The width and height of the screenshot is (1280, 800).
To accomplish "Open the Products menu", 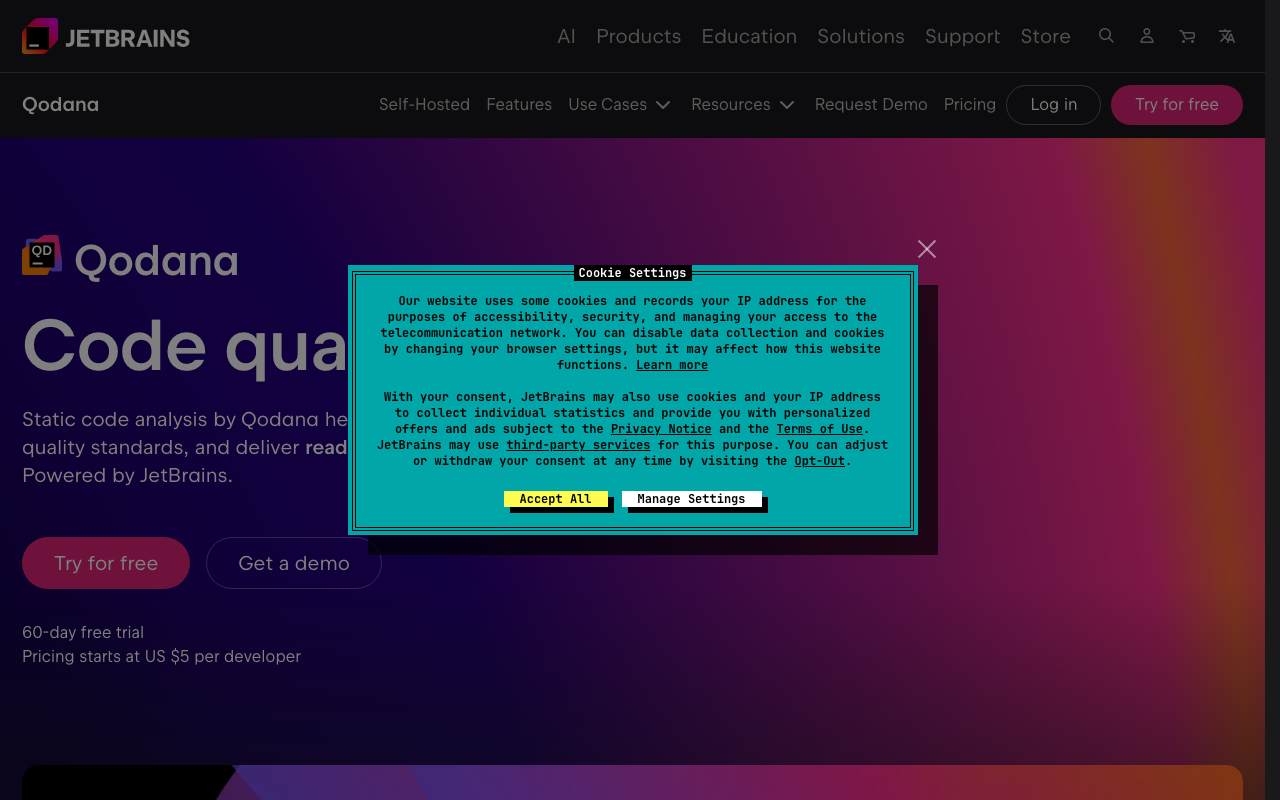I will 638,36.
